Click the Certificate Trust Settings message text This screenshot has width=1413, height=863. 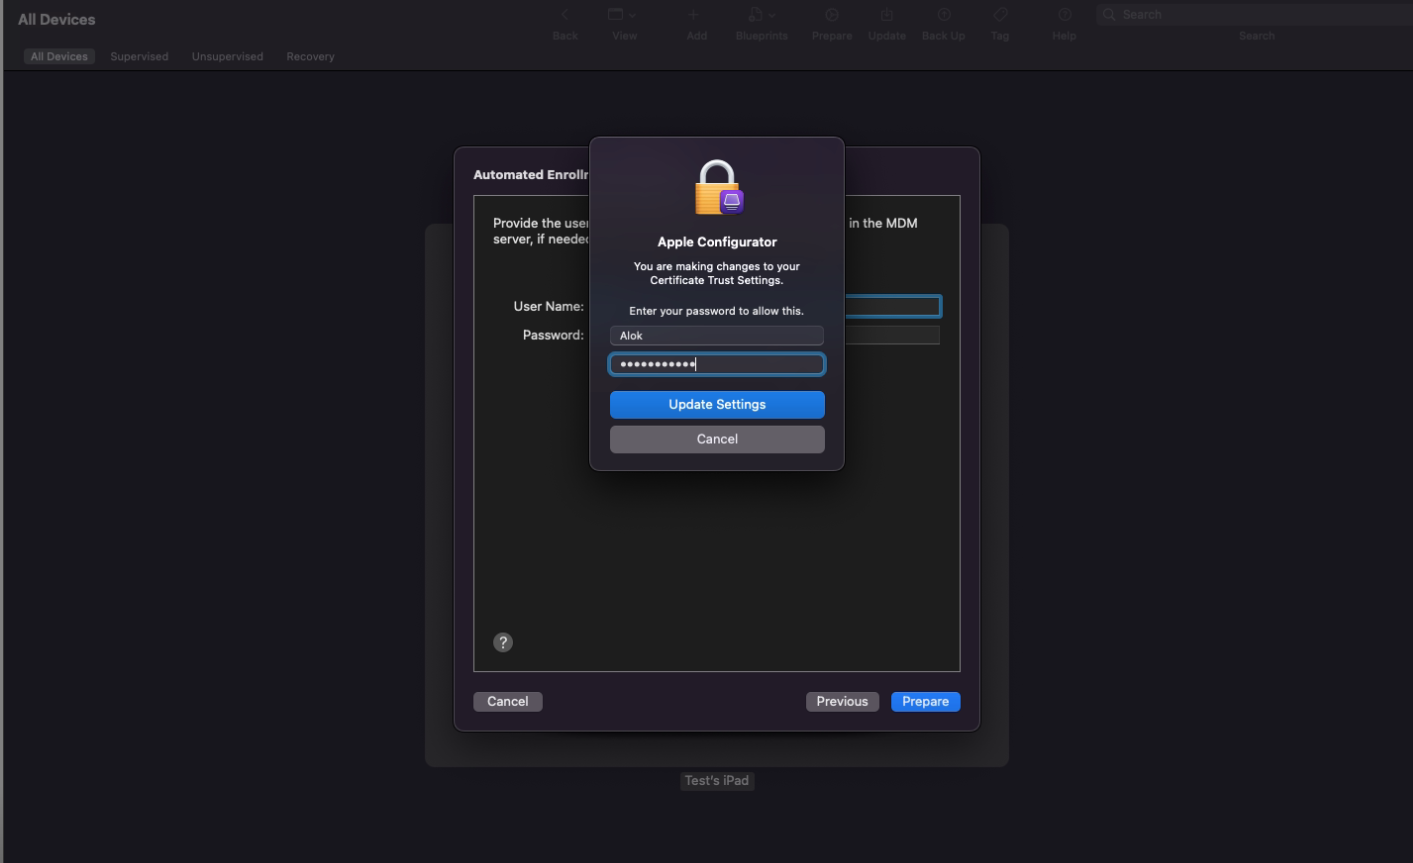pos(717,273)
